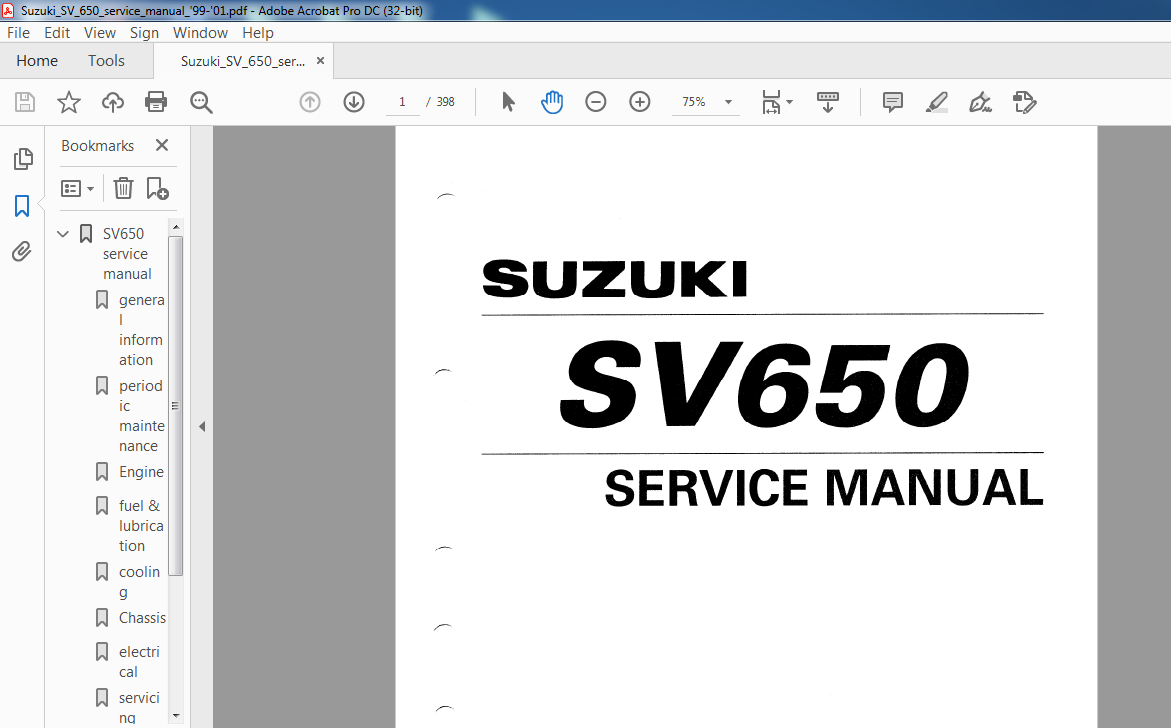Jump to the servicing bookmark

[139, 707]
